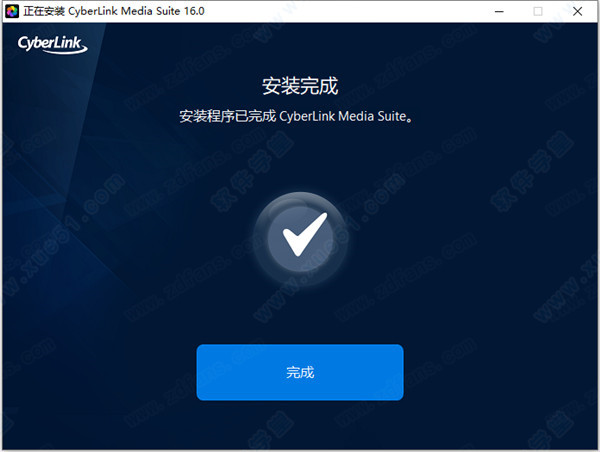The width and height of the screenshot is (600, 452).
Task: Click the greyed-out maximize window icon
Action: coord(538,11)
